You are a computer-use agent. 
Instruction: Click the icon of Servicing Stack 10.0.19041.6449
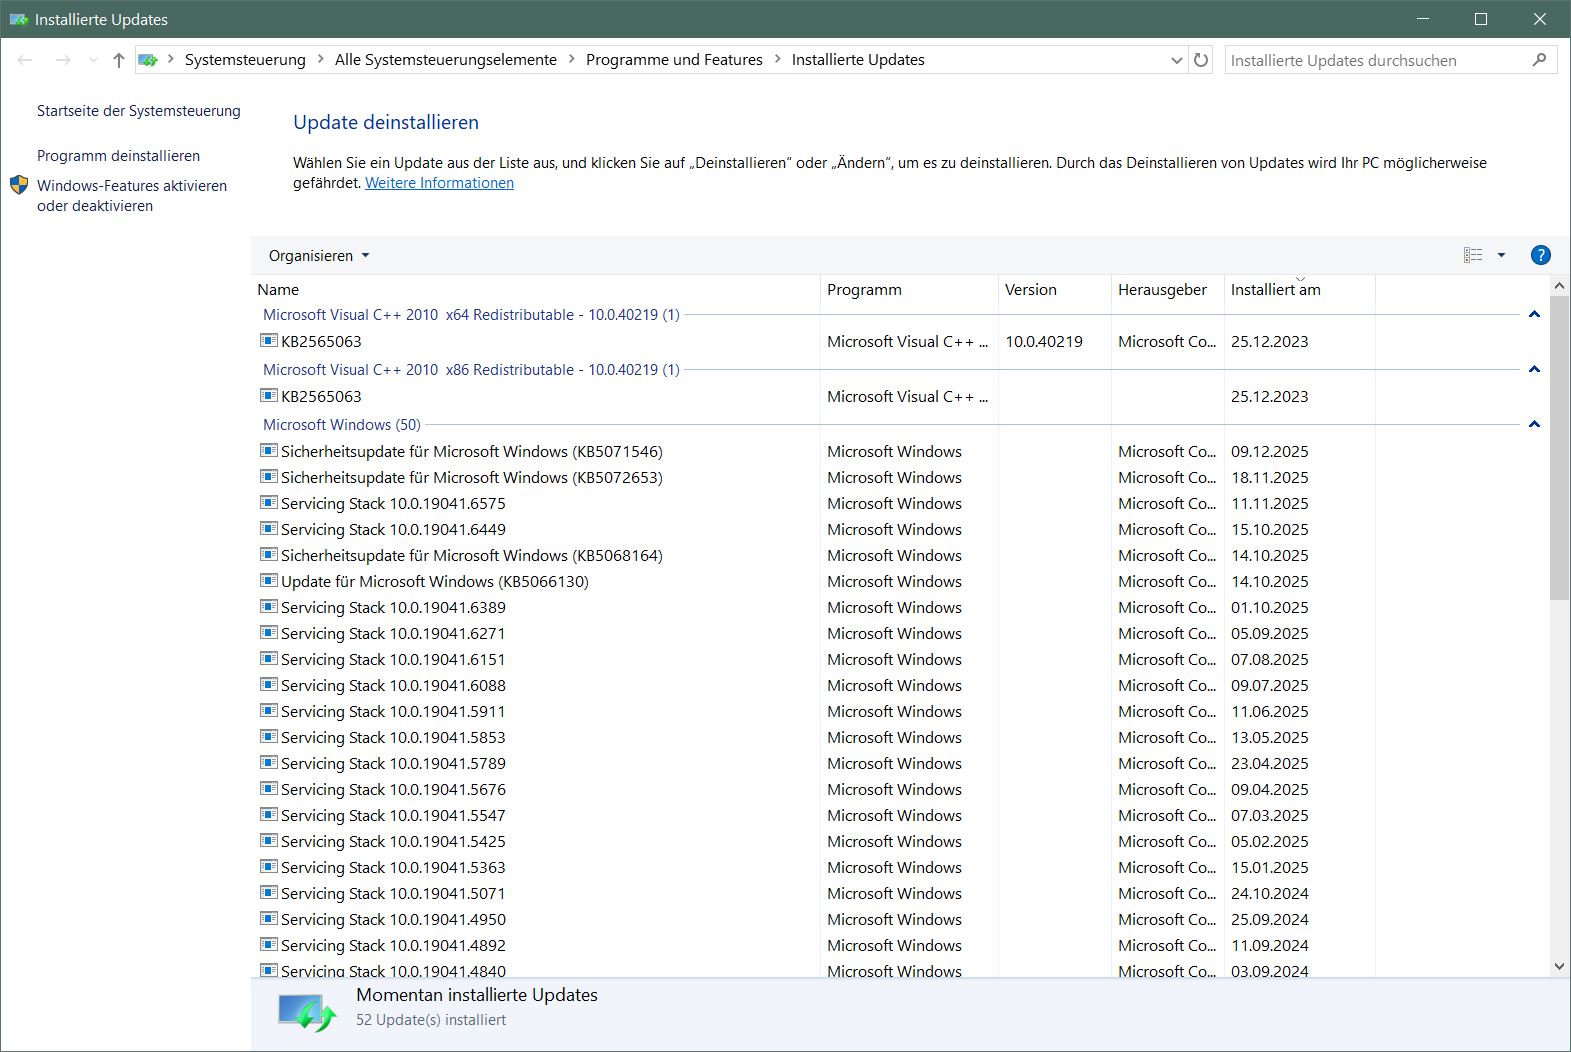point(268,529)
